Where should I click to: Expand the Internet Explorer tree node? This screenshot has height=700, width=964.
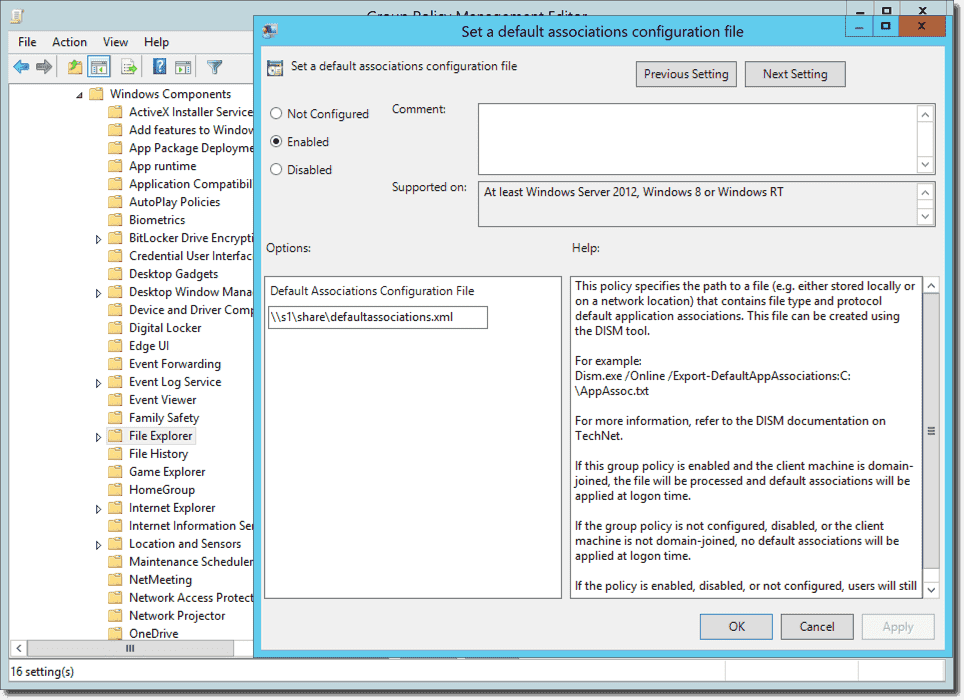tap(97, 507)
